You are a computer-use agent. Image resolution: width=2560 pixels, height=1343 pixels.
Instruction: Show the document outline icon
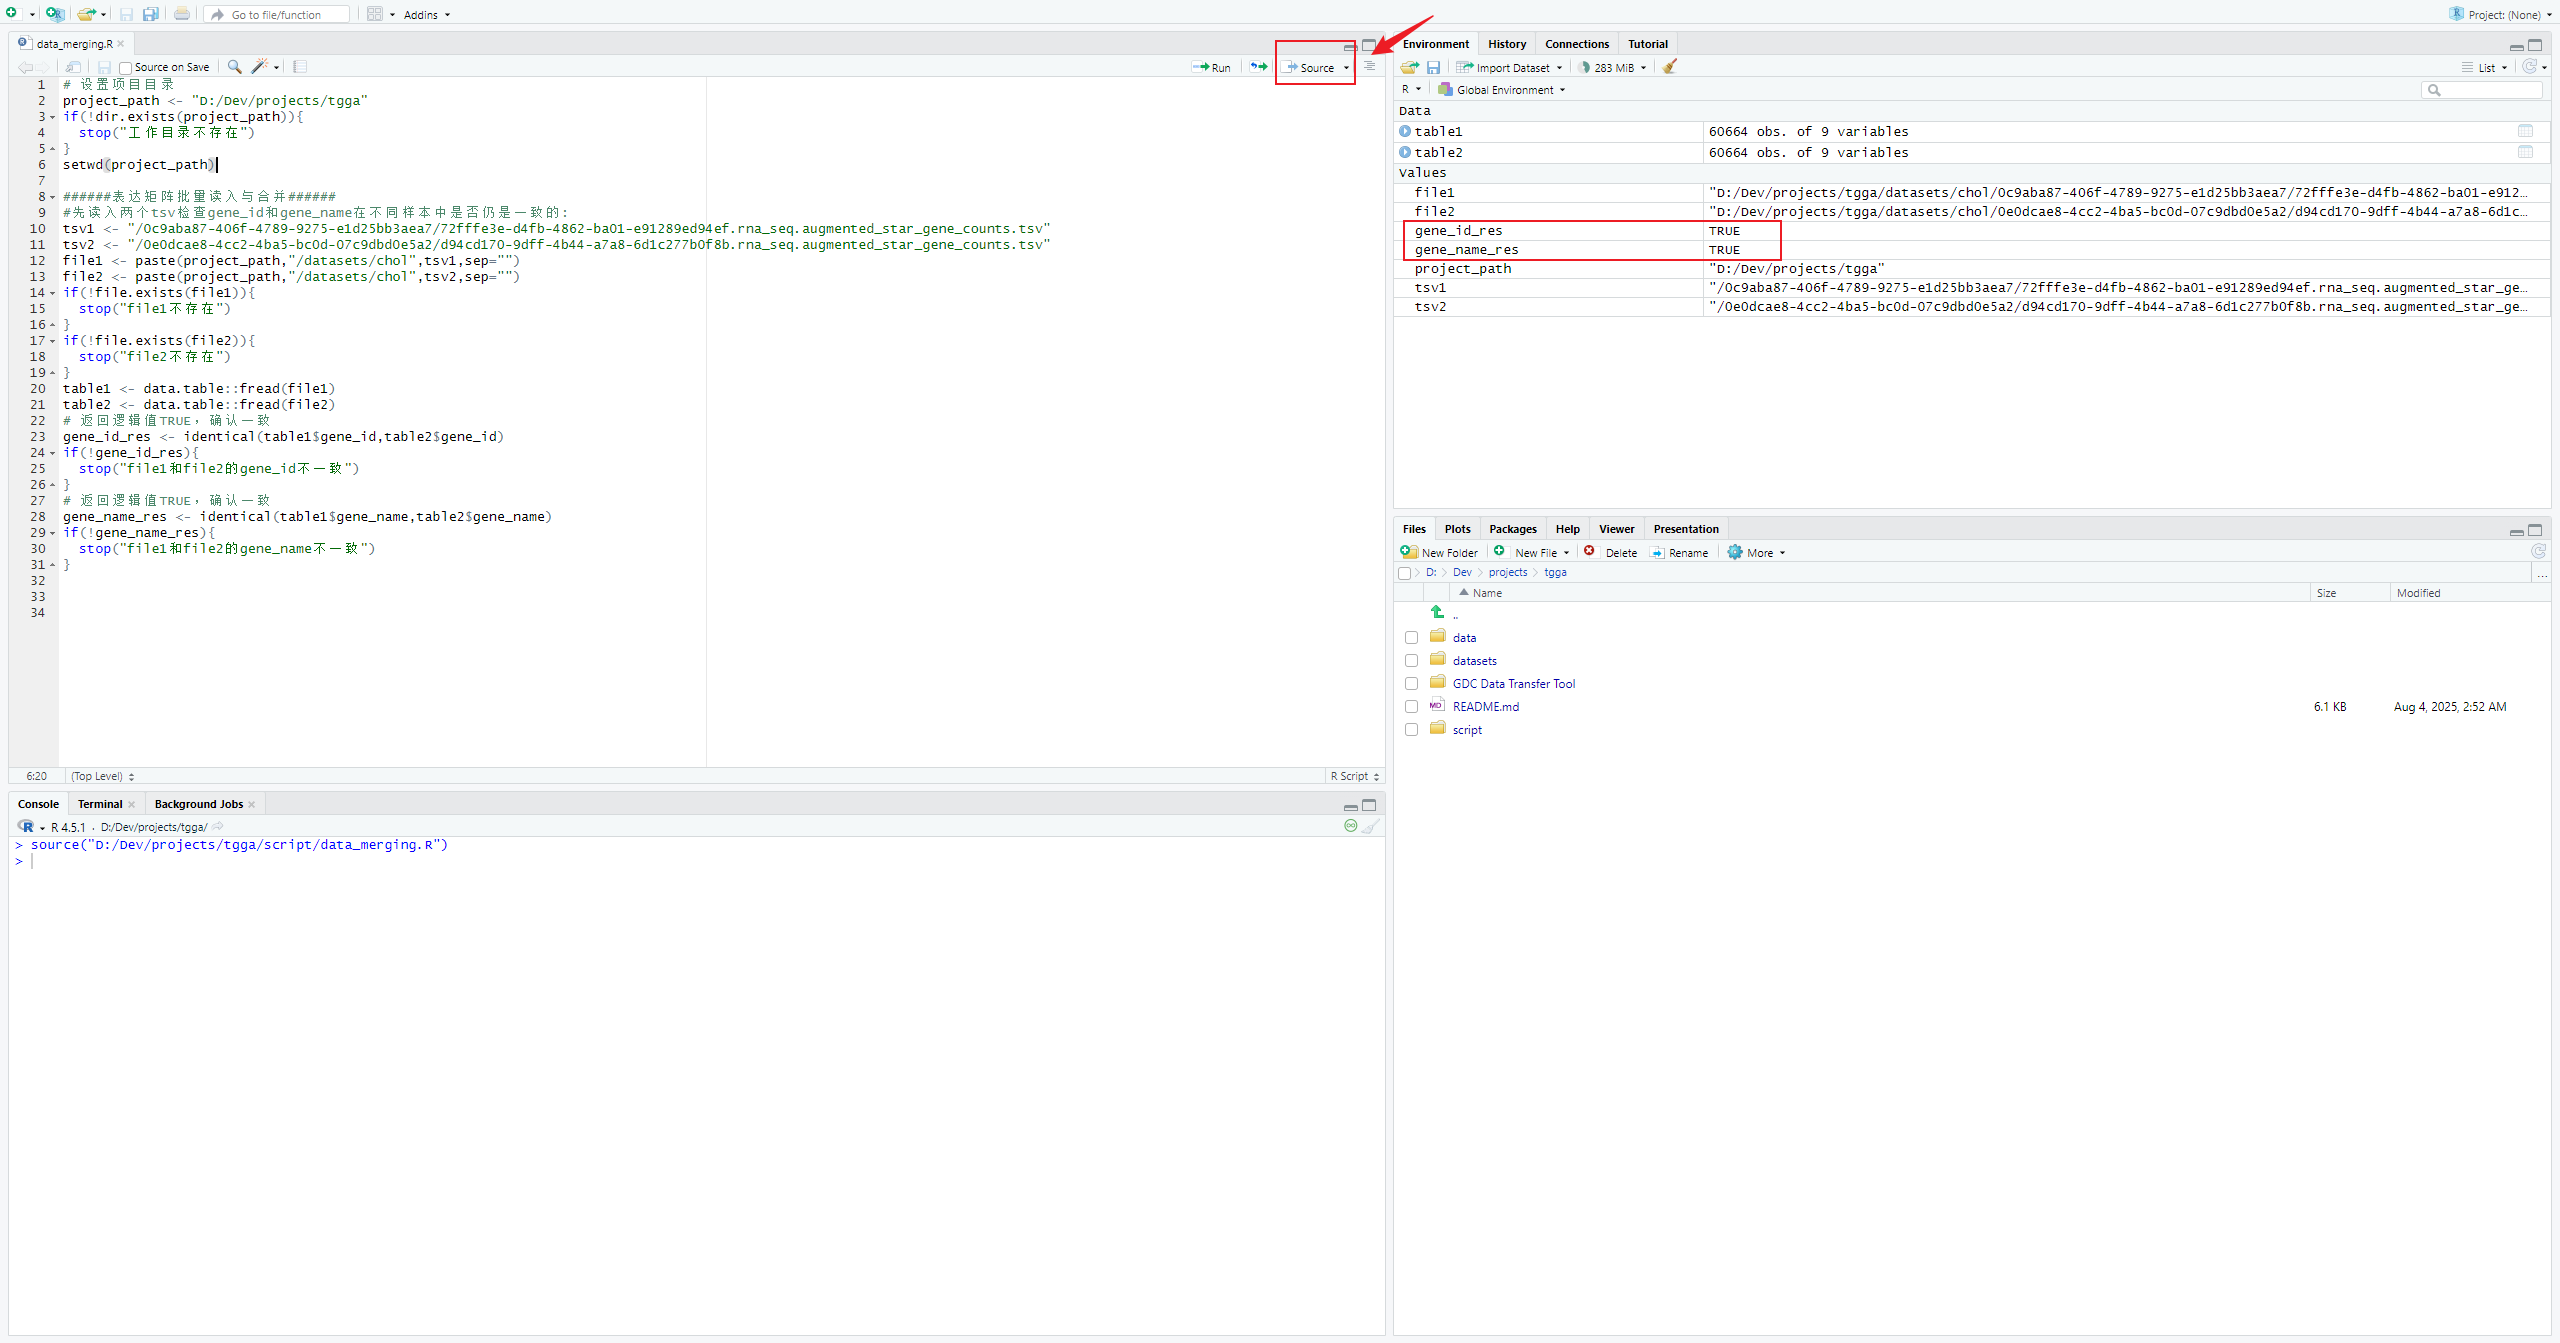point(1370,67)
